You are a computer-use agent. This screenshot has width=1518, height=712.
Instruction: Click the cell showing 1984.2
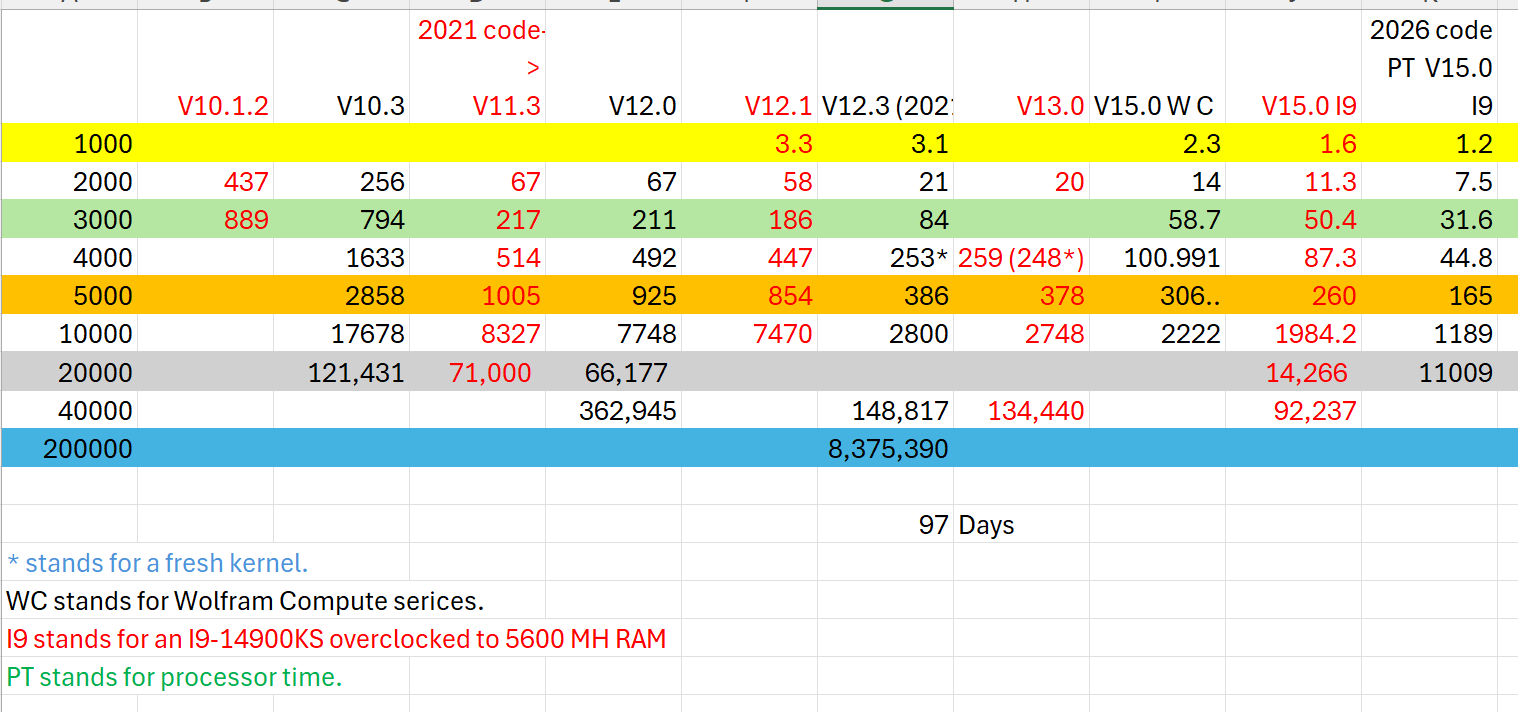pos(1293,334)
